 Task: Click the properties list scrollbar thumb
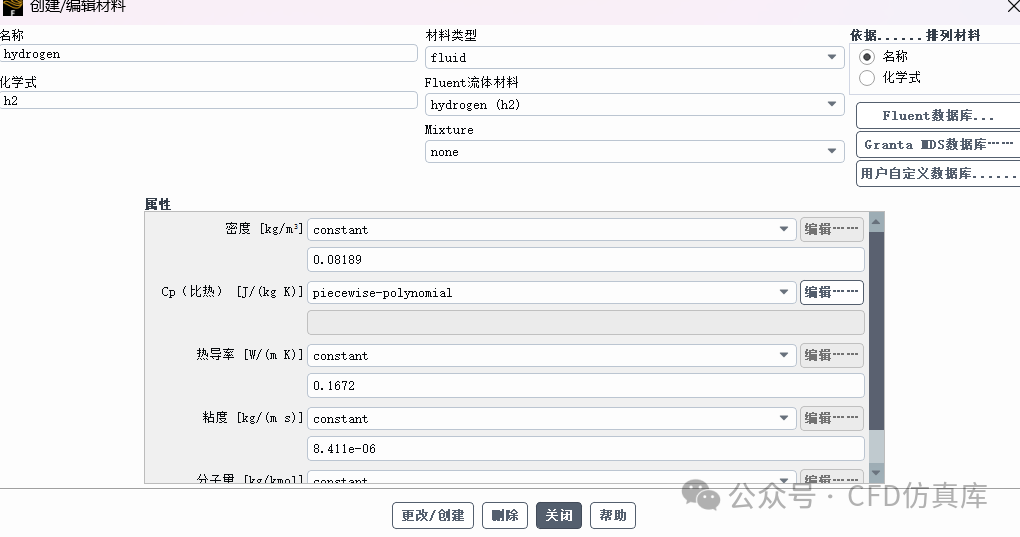(876, 331)
